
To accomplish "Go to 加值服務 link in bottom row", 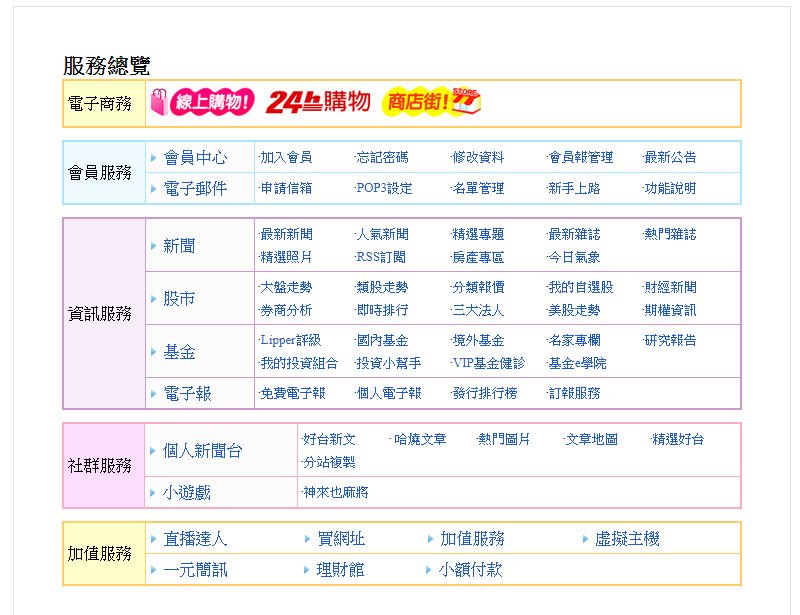I will click(x=472, y=539).
